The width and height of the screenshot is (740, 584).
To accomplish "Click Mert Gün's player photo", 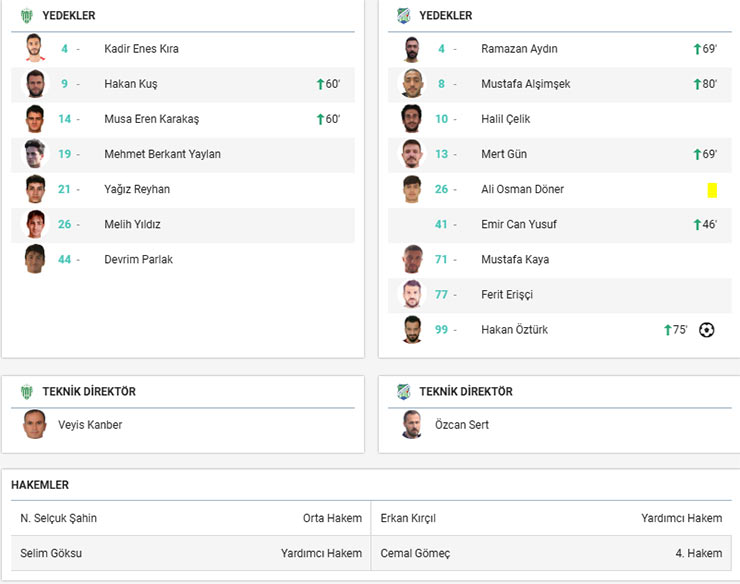I will click(412, 154).
